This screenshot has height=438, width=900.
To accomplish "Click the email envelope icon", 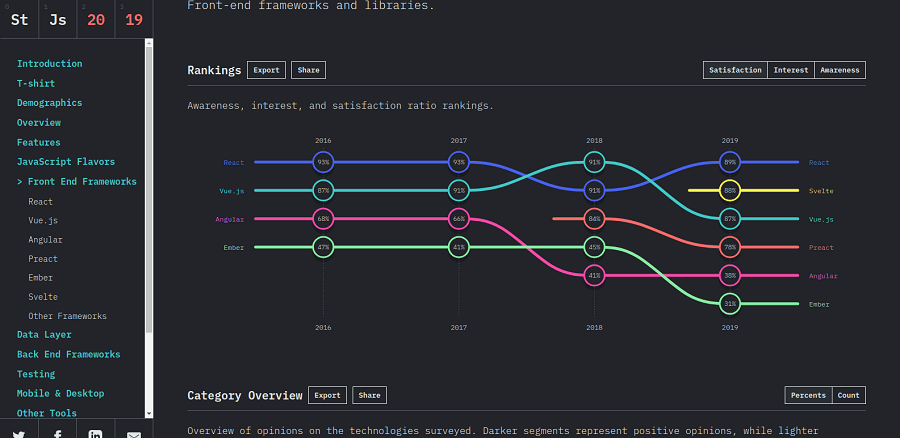I will tap(134, 434).
